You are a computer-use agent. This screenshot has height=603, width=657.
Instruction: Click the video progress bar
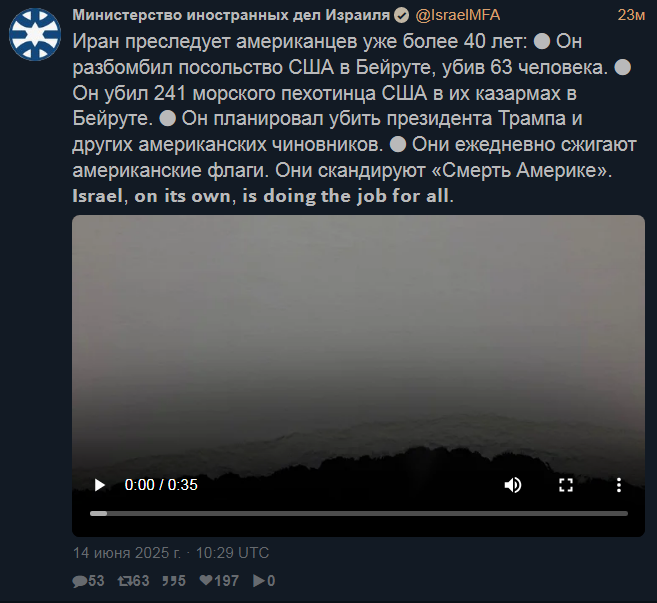[359, 513]
